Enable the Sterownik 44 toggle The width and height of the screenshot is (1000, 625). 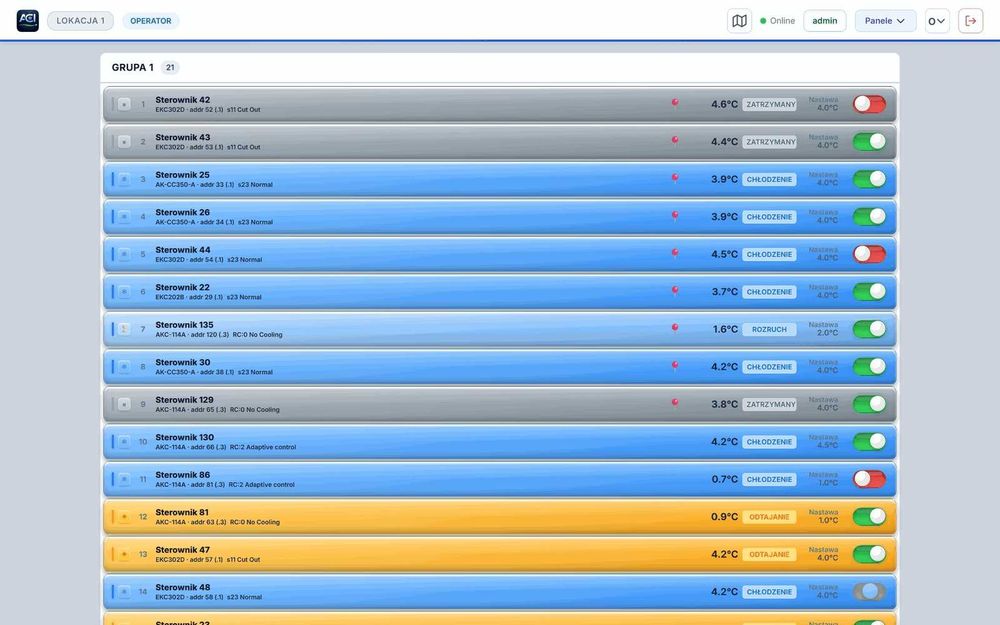(x=869, y=254)
